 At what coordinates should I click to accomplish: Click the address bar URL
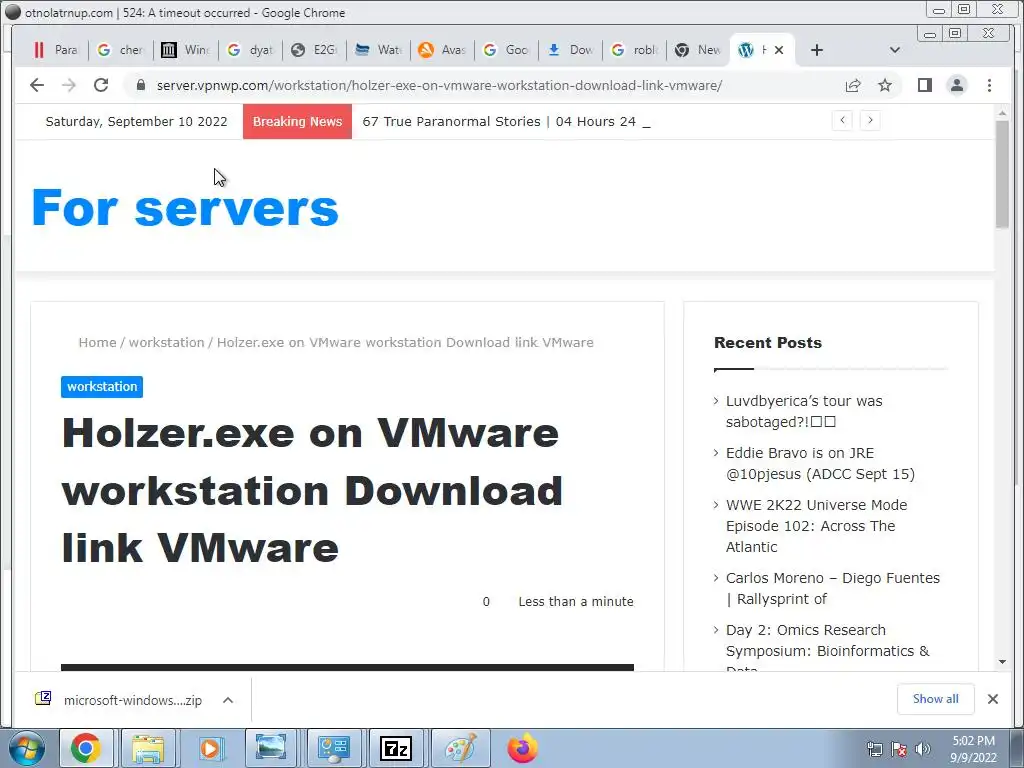[439, 86]
